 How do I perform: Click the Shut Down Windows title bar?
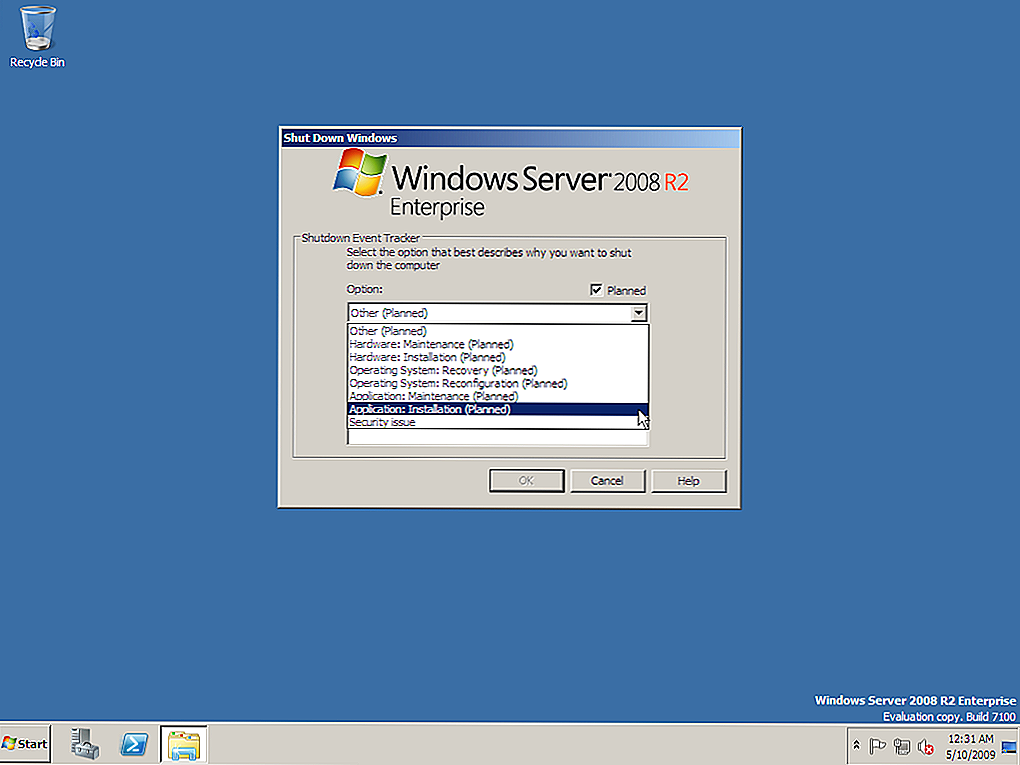pos(510,138)
